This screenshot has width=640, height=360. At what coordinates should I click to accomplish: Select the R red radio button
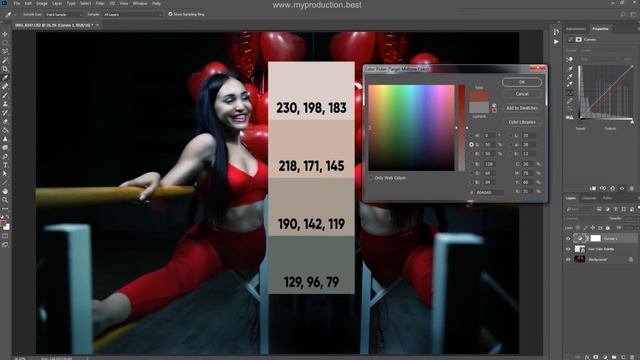point(471,164)
